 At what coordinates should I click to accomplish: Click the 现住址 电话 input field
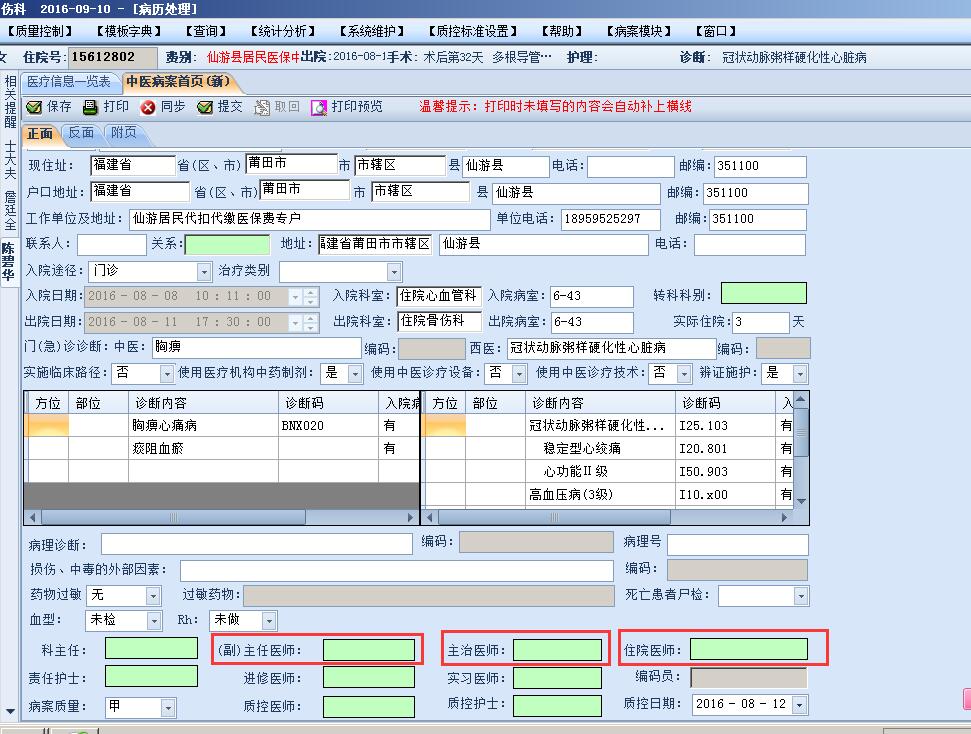[630, 167]
